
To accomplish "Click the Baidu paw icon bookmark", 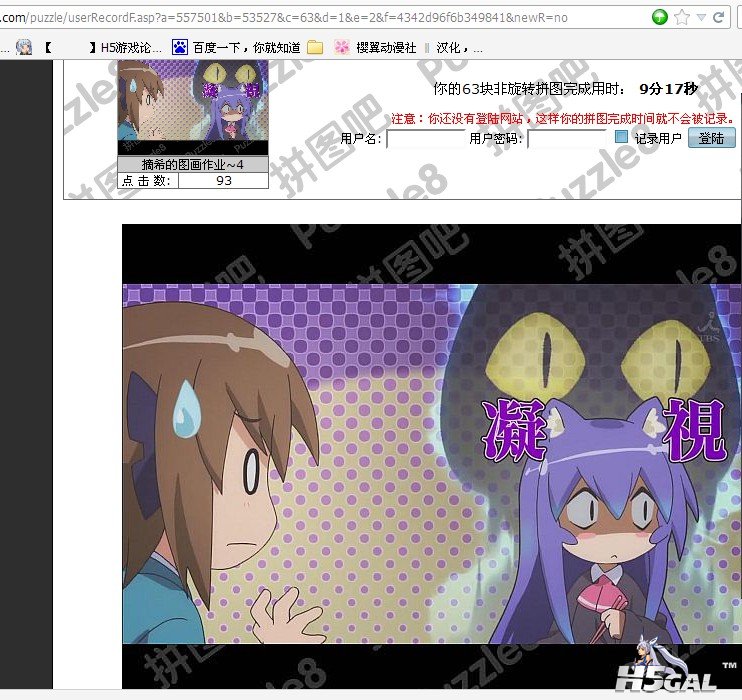I will point(180,47).
